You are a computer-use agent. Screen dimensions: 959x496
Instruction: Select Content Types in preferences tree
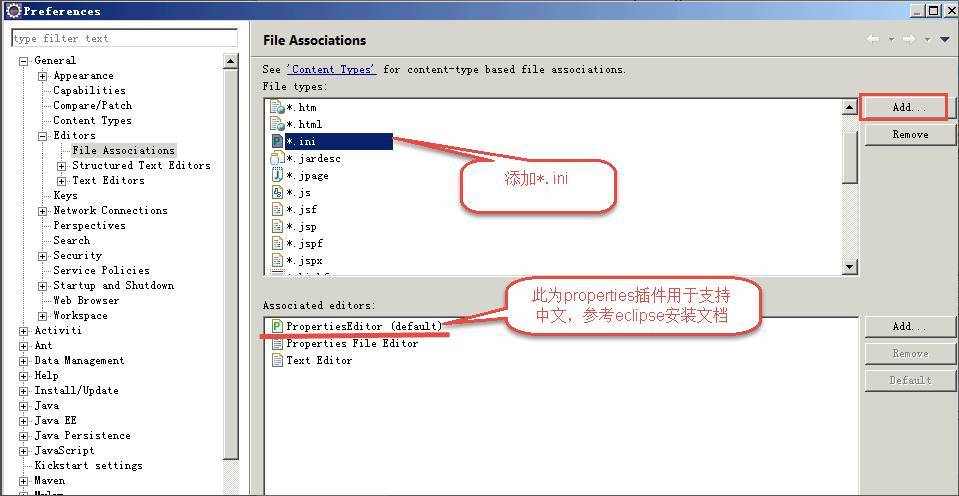click(x=92, y=121)
